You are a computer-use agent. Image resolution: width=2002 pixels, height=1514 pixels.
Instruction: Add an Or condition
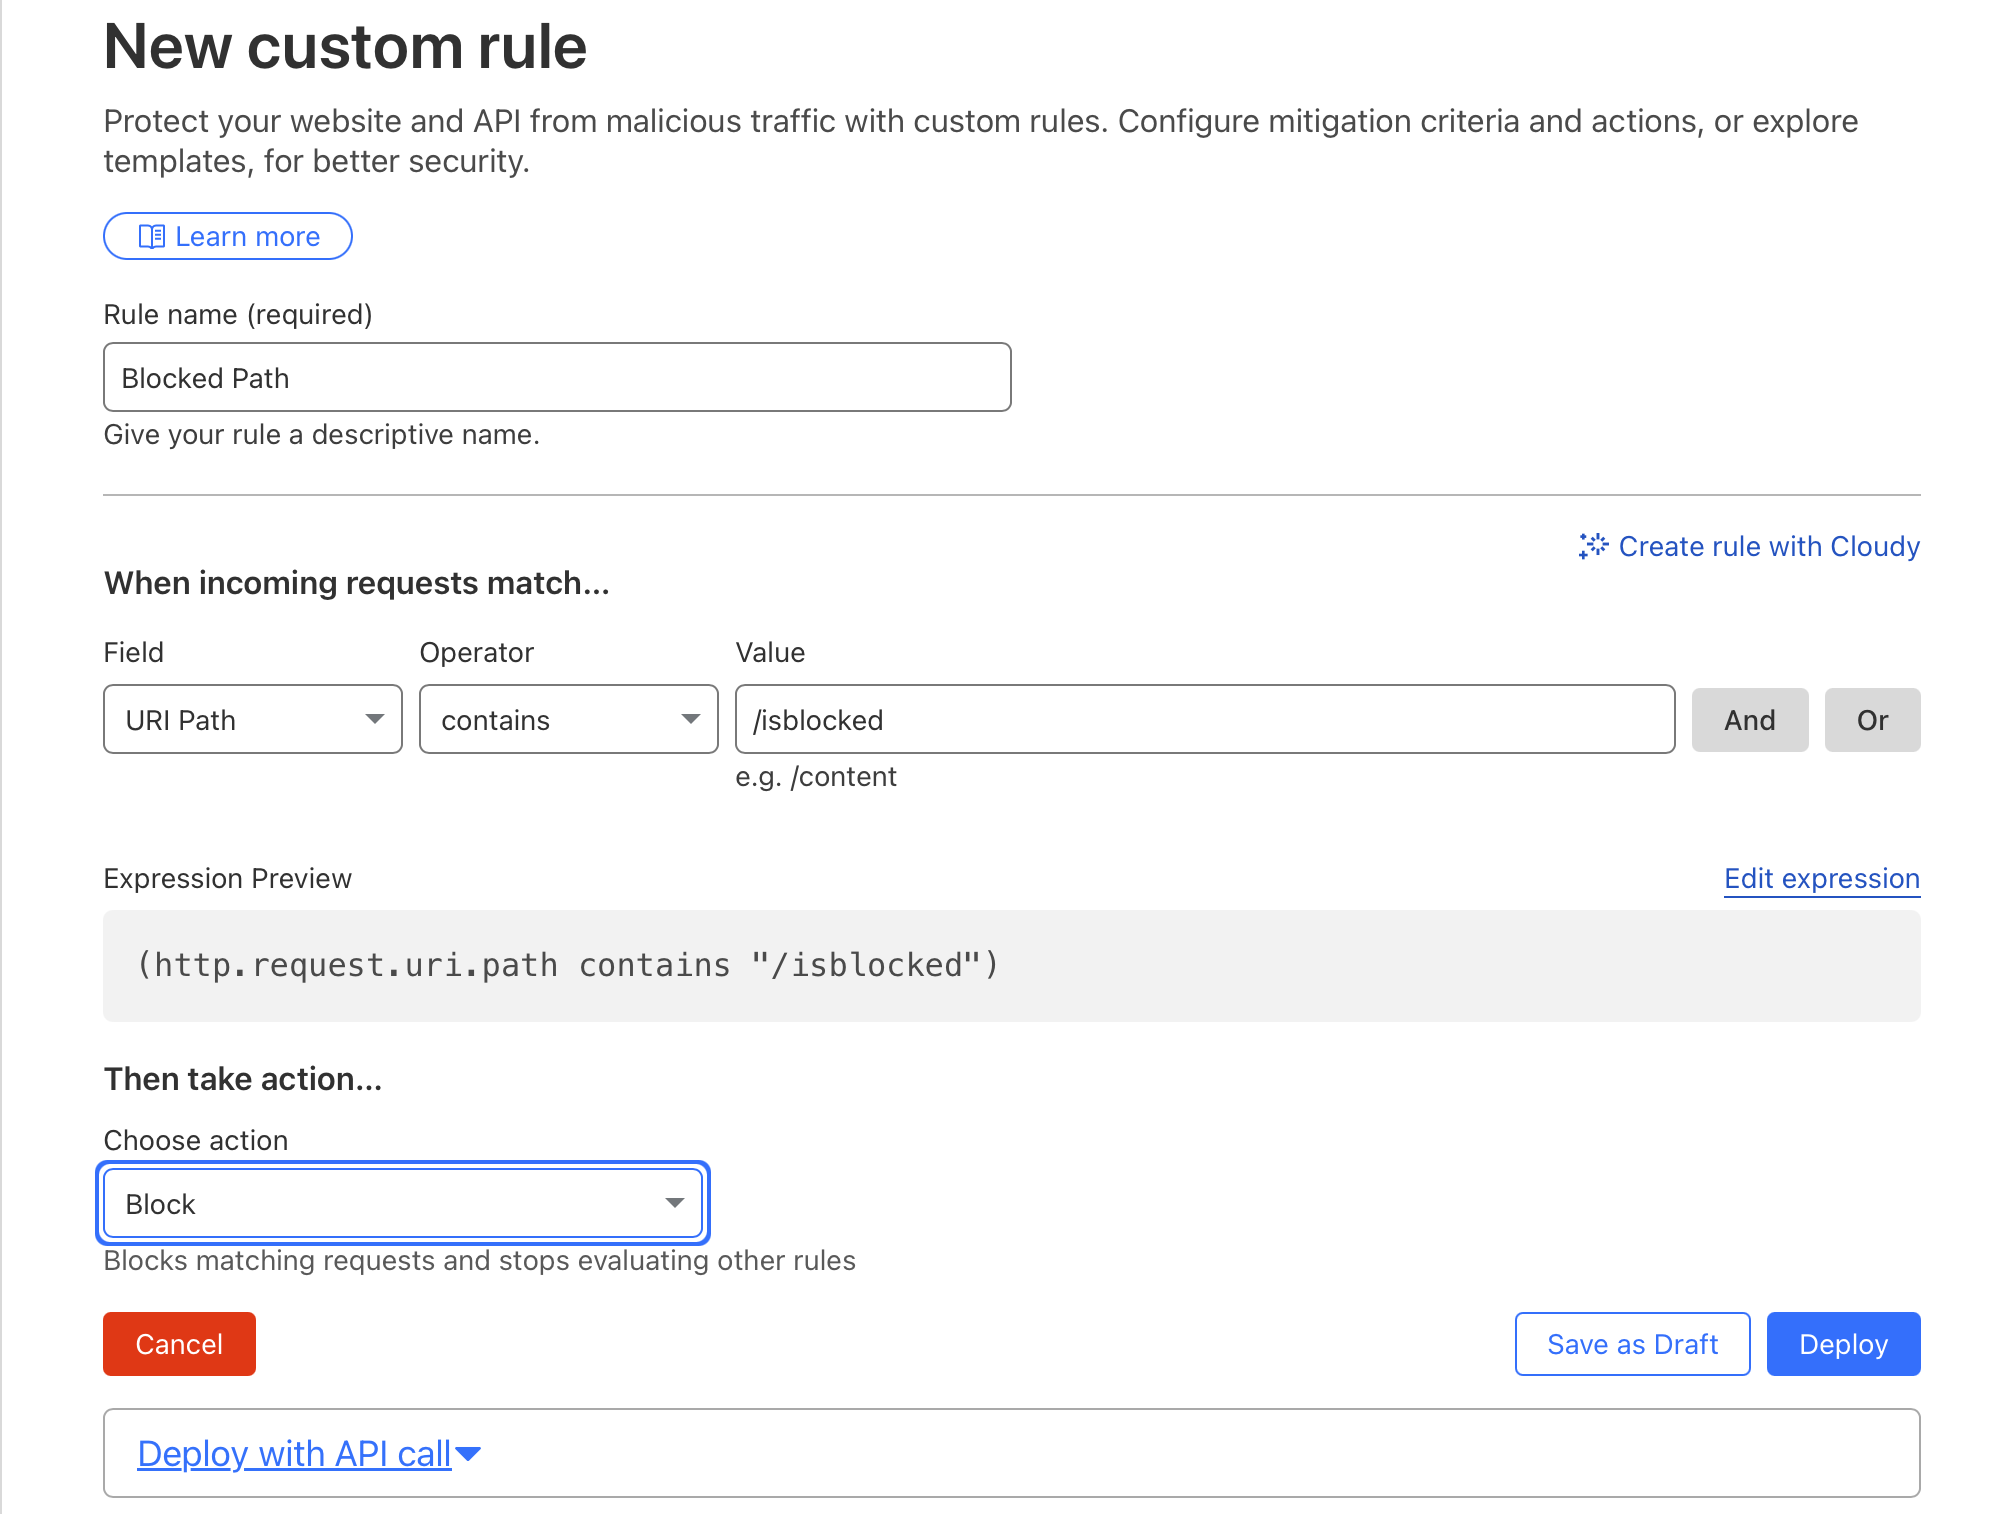[1872, 720]
